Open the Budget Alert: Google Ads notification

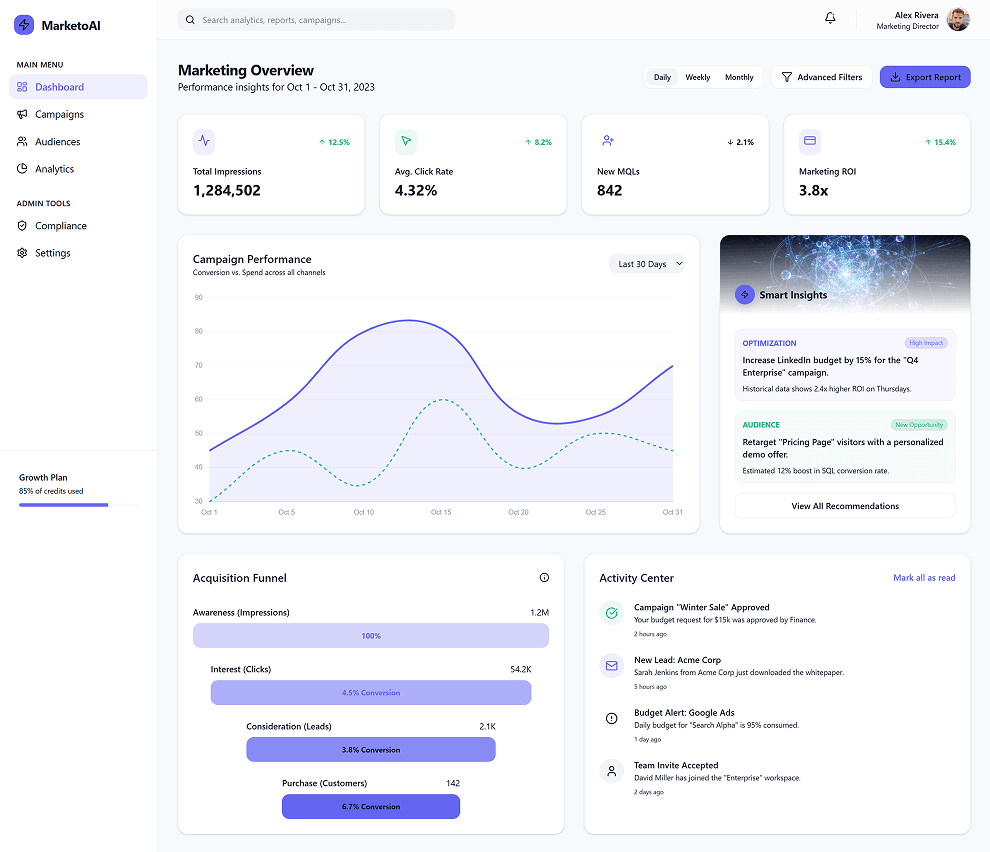coord(777,725)
